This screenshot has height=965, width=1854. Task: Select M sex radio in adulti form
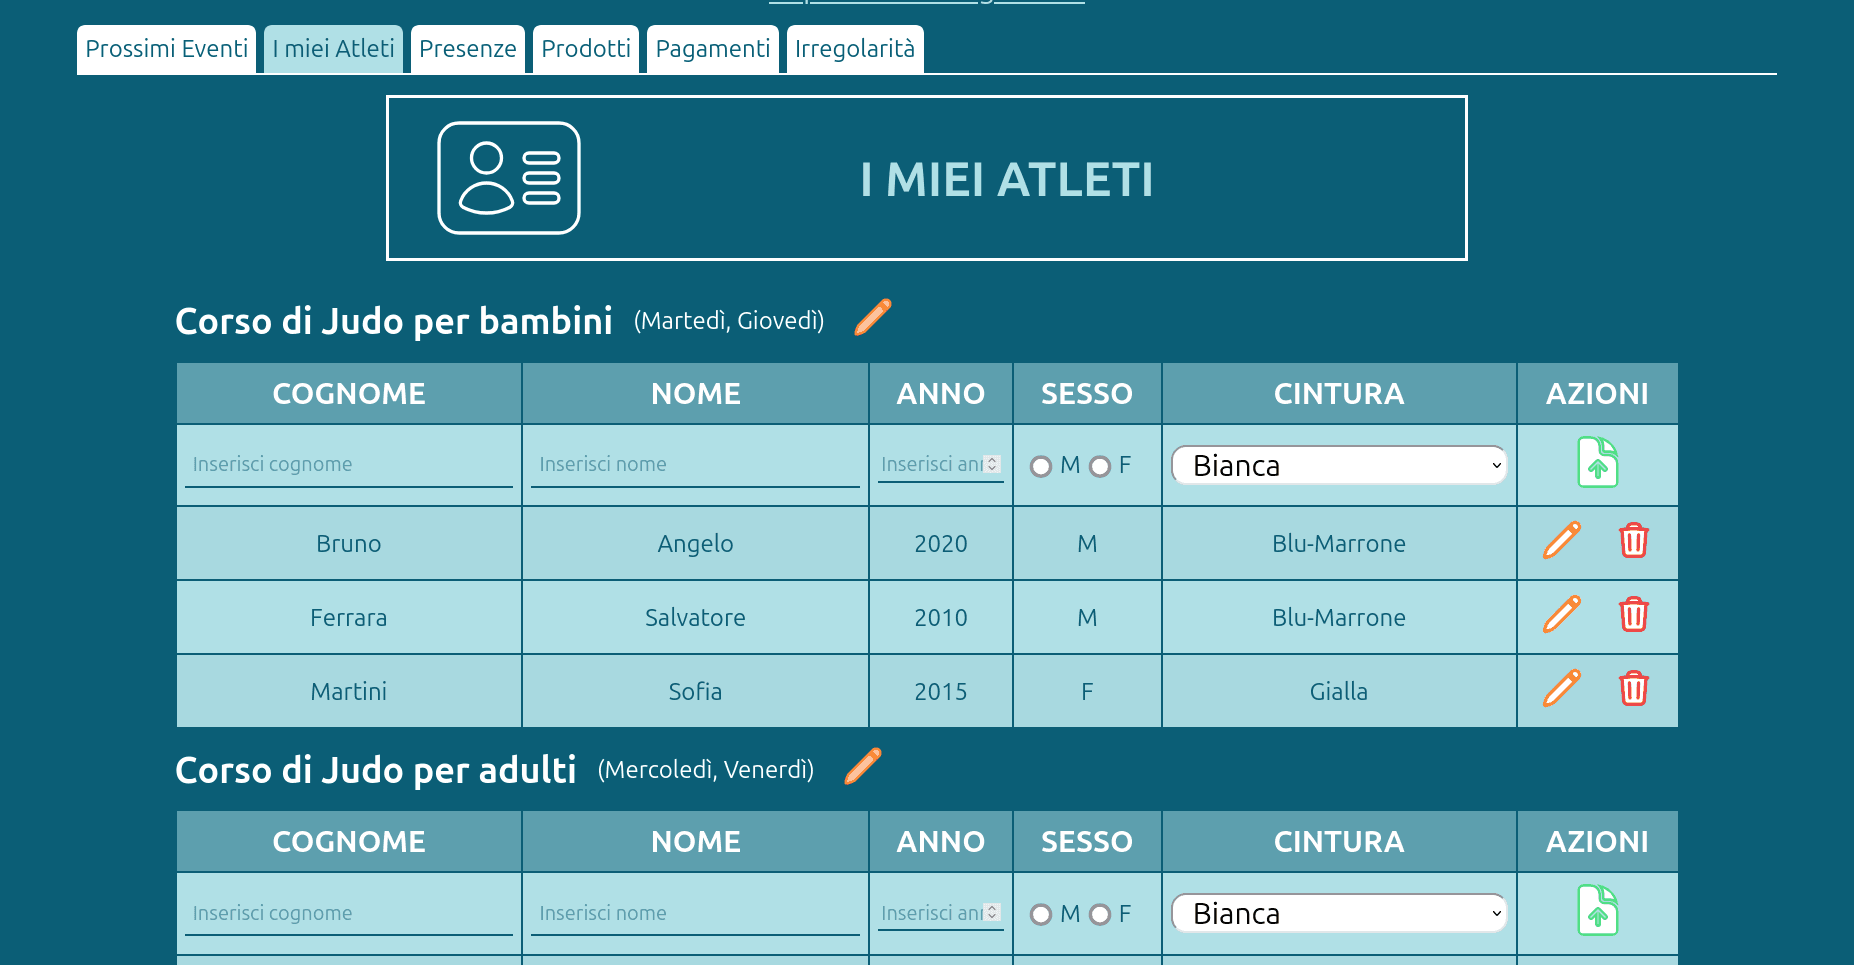tap(1041, 914)
